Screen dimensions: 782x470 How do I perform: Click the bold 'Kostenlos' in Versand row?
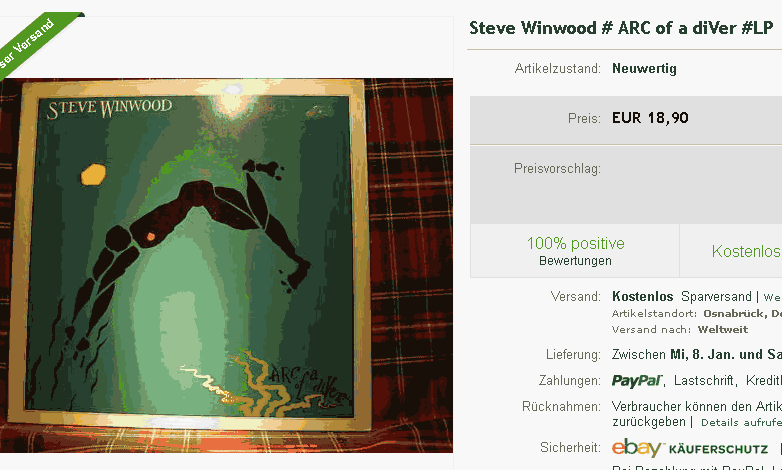642,296
